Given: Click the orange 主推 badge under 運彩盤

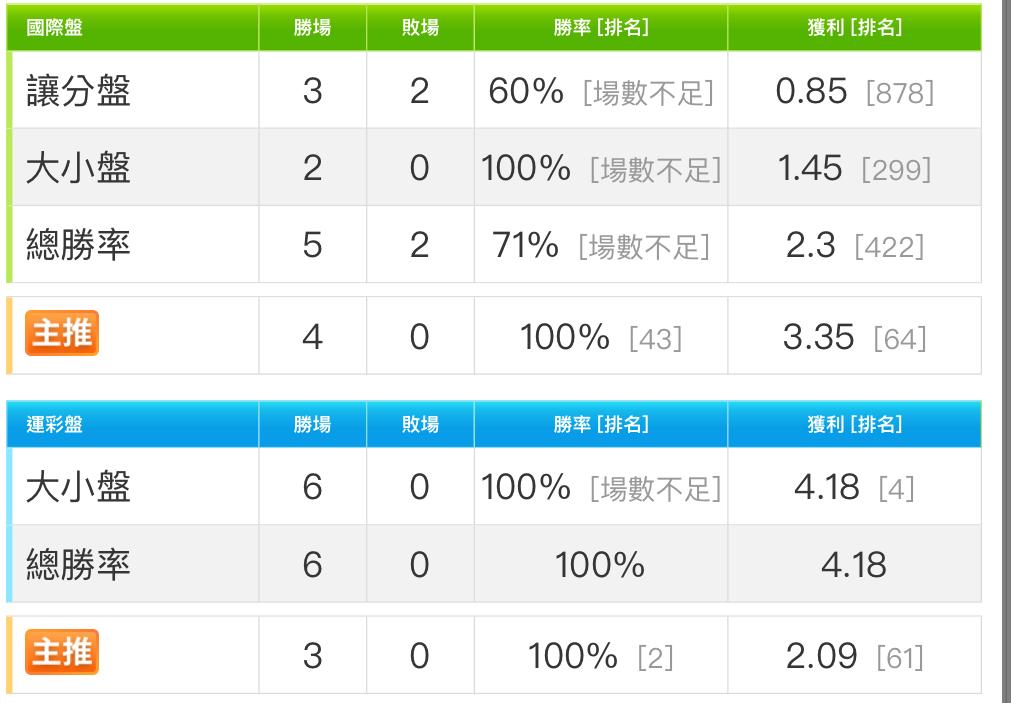Looking at the screenshot, I should (x=62, y=654).
